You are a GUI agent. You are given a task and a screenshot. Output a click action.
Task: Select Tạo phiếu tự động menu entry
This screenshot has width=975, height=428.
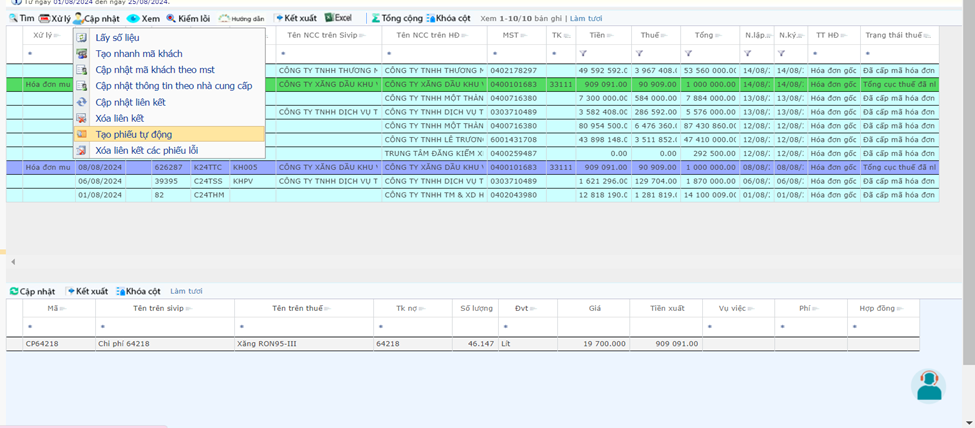click(133, 134)
